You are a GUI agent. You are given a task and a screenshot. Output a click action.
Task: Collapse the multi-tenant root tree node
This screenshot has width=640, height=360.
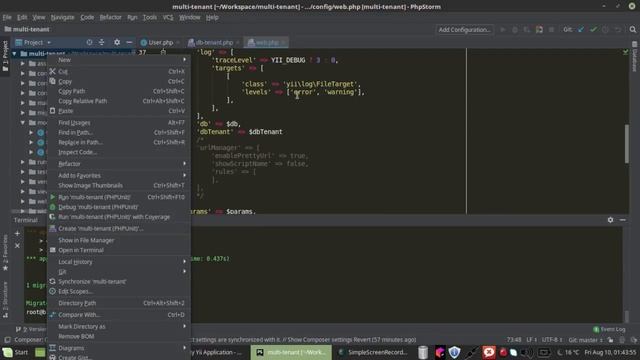(14, 53)
